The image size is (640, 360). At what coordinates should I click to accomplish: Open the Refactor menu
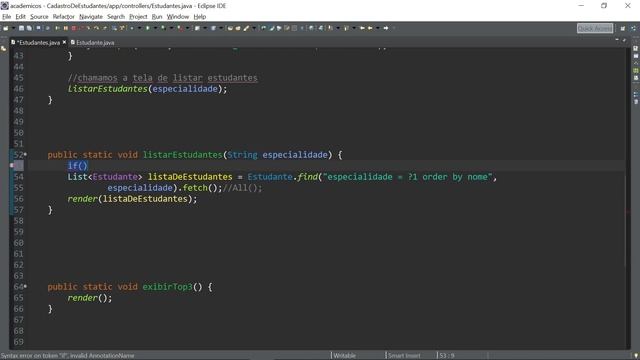coord(64,17)
